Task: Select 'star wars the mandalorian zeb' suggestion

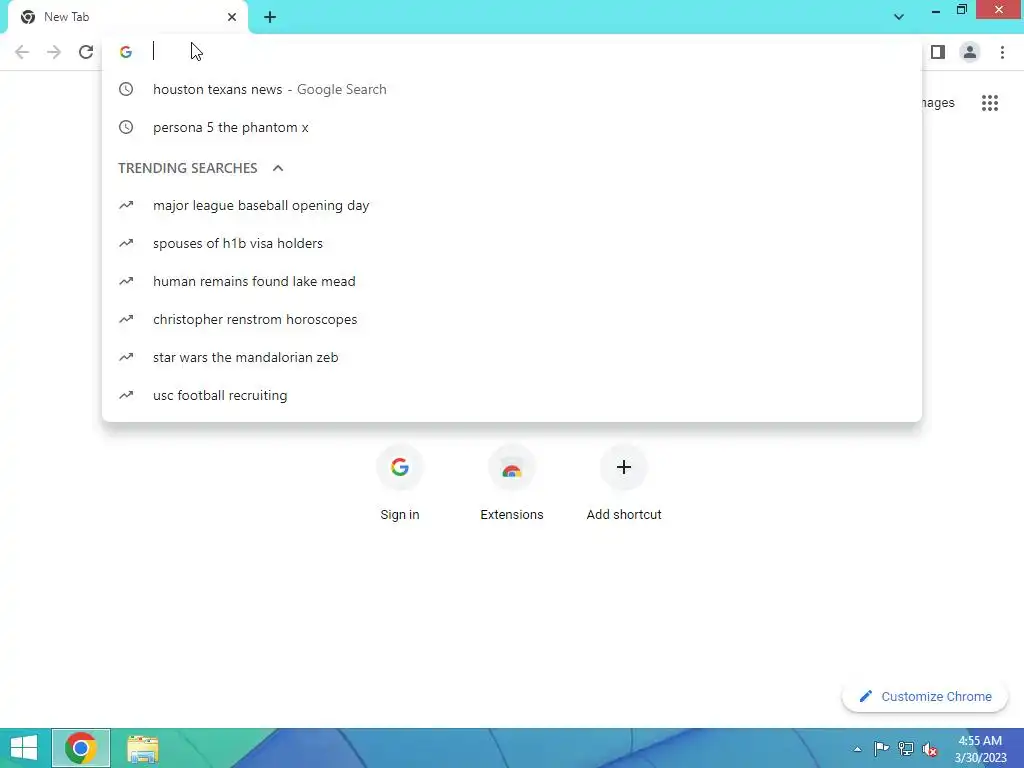Action: [512, 357]
